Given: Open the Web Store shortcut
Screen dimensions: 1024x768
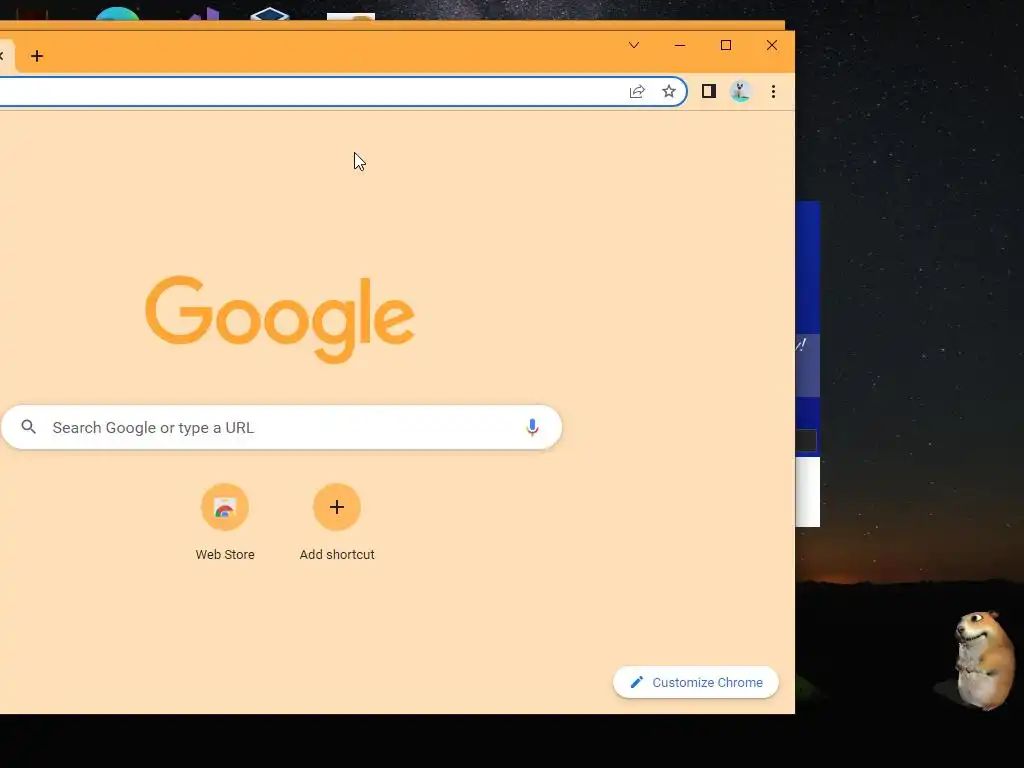Looking at the screenshot, I should 225,522.
